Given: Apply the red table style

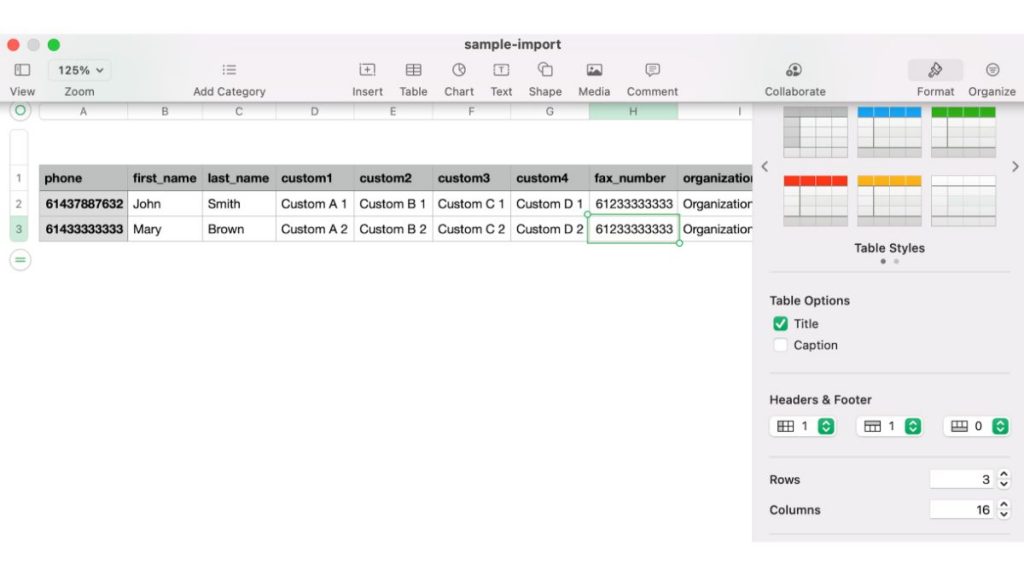Looking at the screenshot, I should click(816, 200).
